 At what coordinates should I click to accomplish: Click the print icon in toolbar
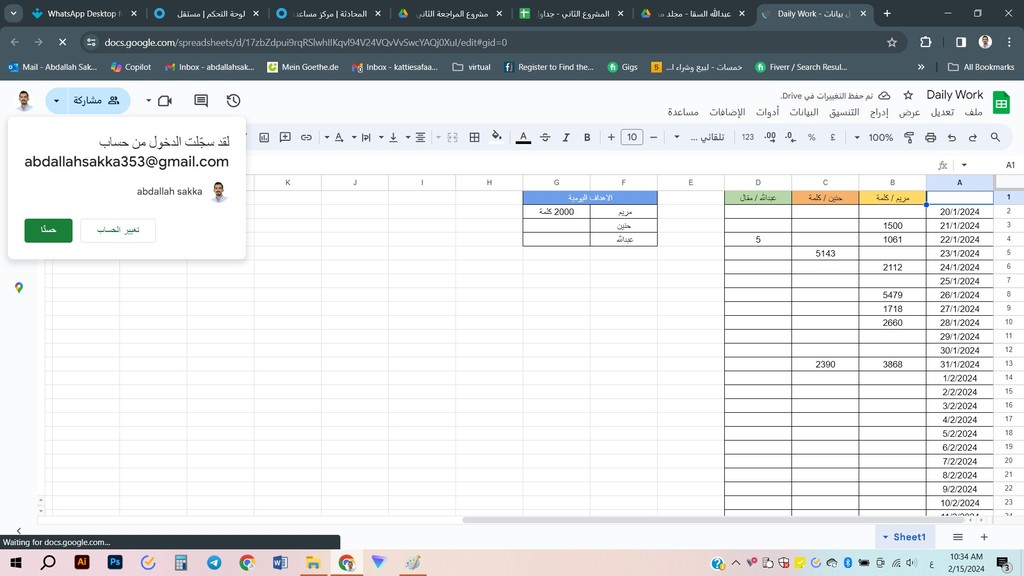tap(930, 137)
